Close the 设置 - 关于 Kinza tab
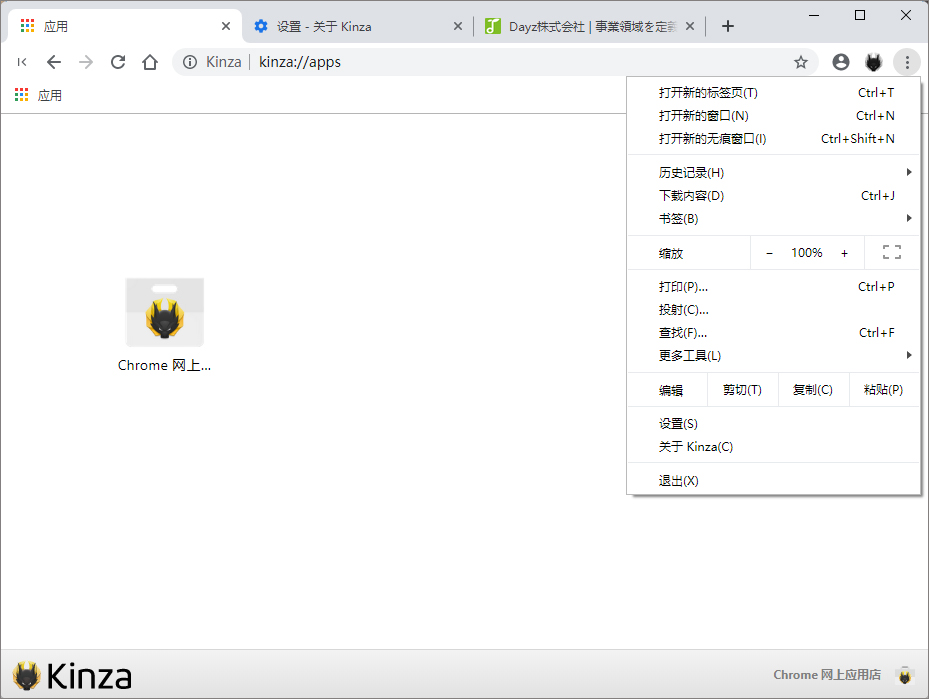The width and height of the screenshot is (929, 699). click(x=457, y=26)
